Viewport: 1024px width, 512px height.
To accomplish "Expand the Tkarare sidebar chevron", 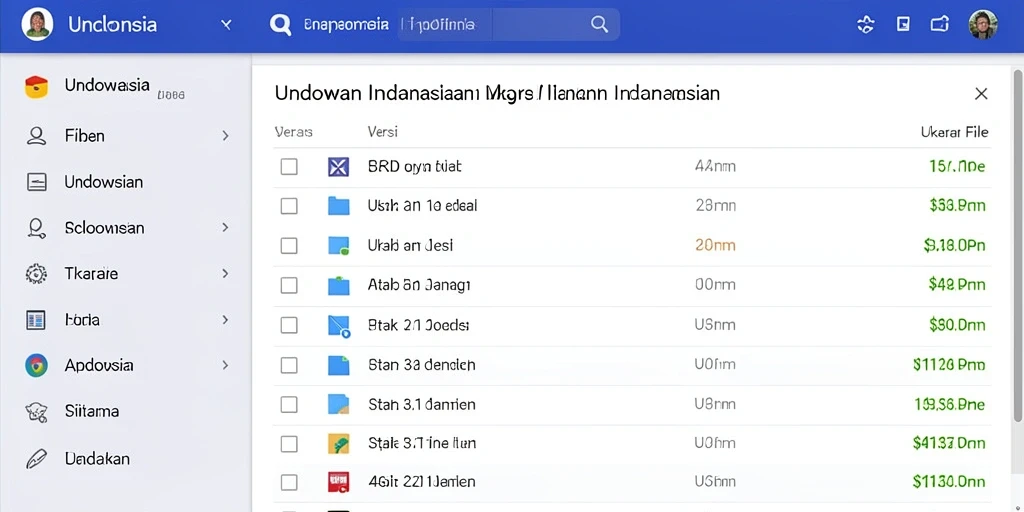I will tap(225, 273).
